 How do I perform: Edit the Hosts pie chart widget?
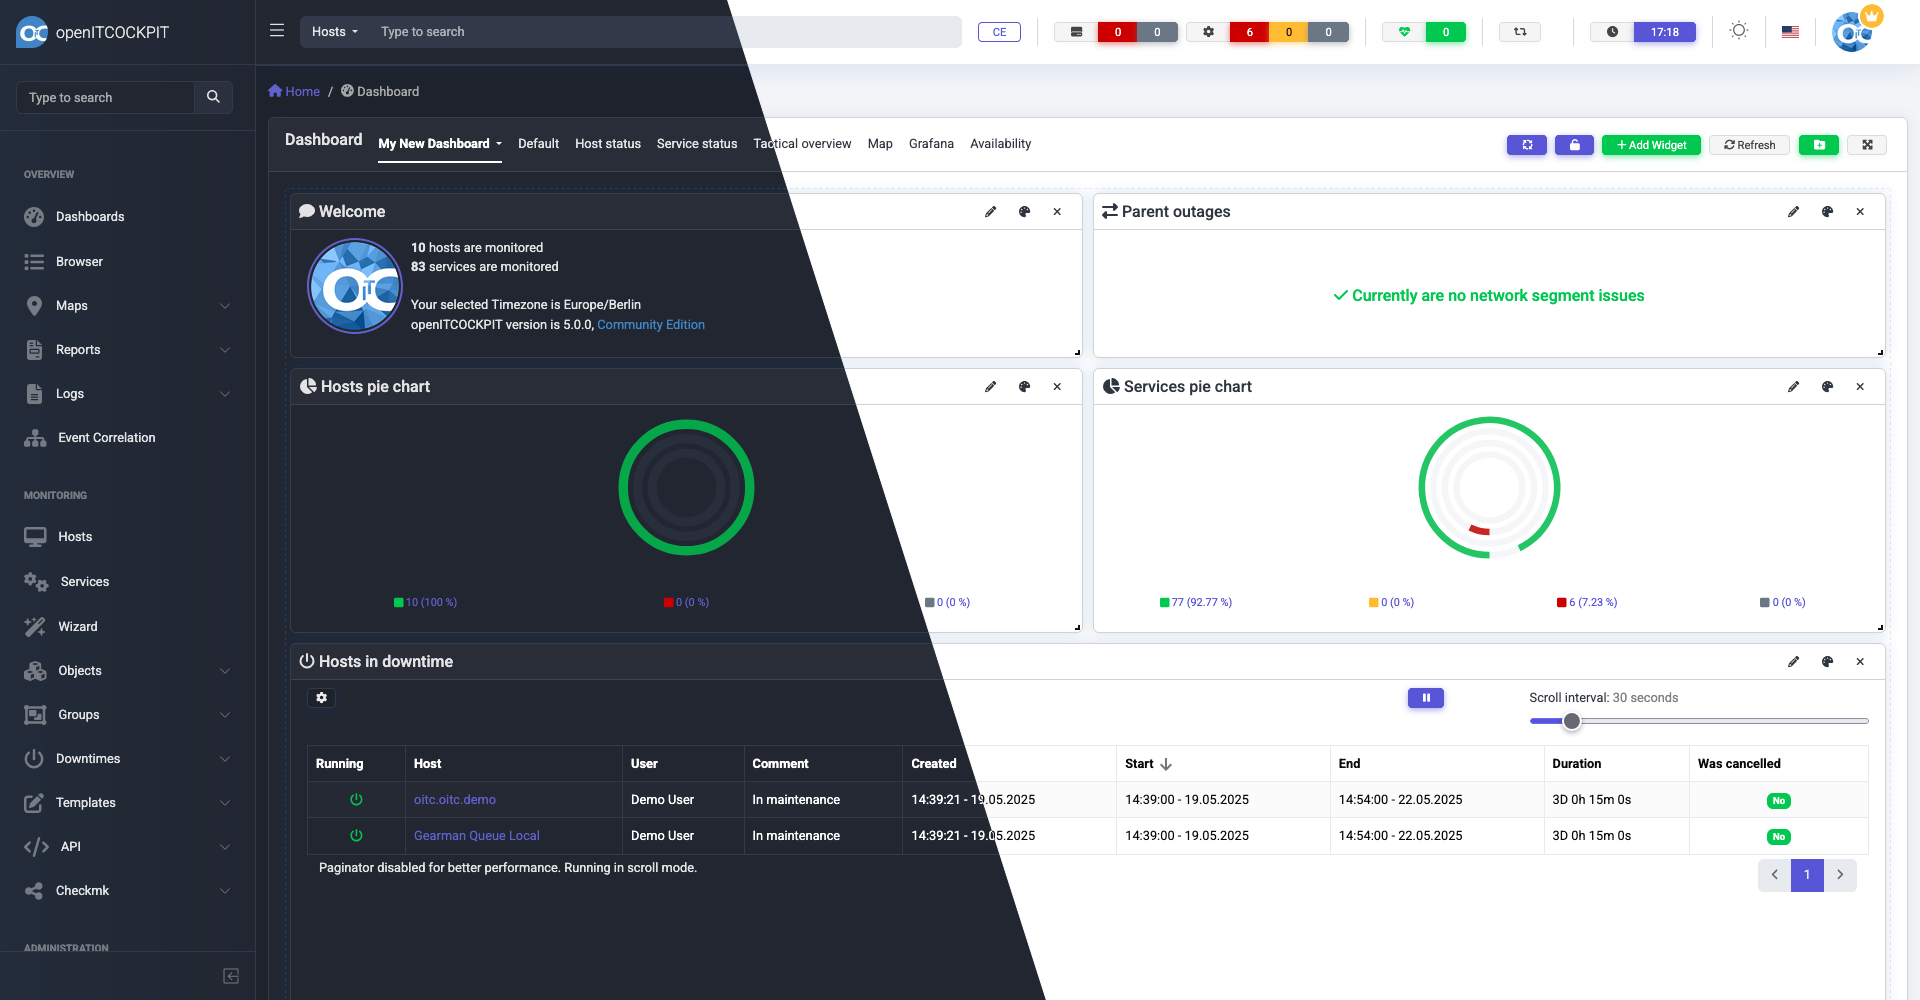[990, 387]
